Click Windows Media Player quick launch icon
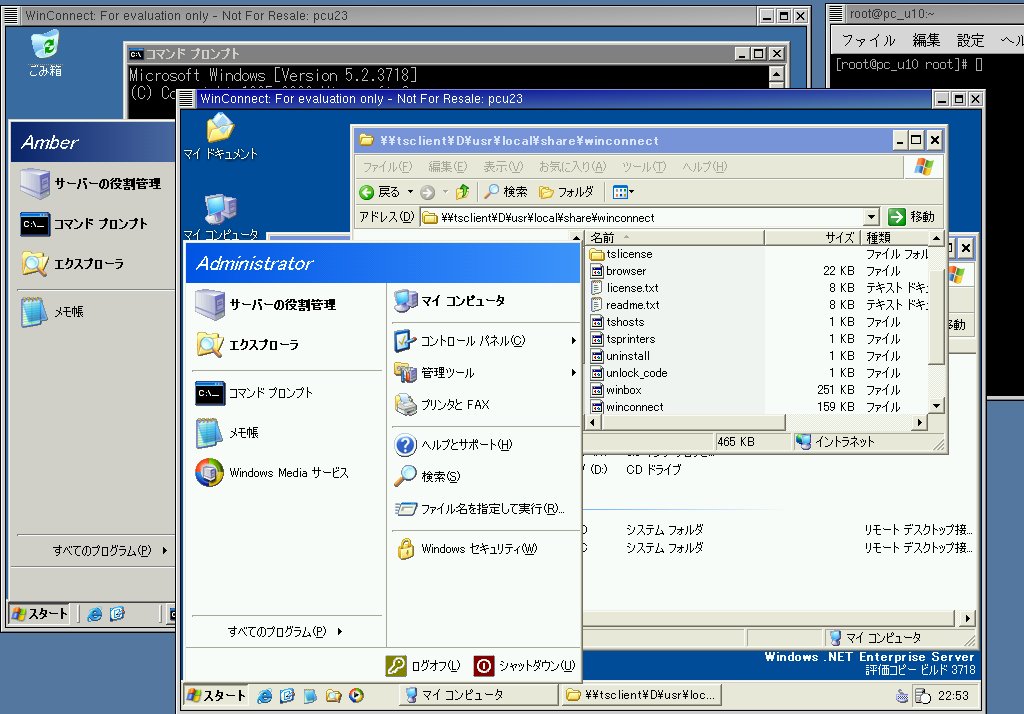This screenshot has height=714, width=1024. point(356,695)
